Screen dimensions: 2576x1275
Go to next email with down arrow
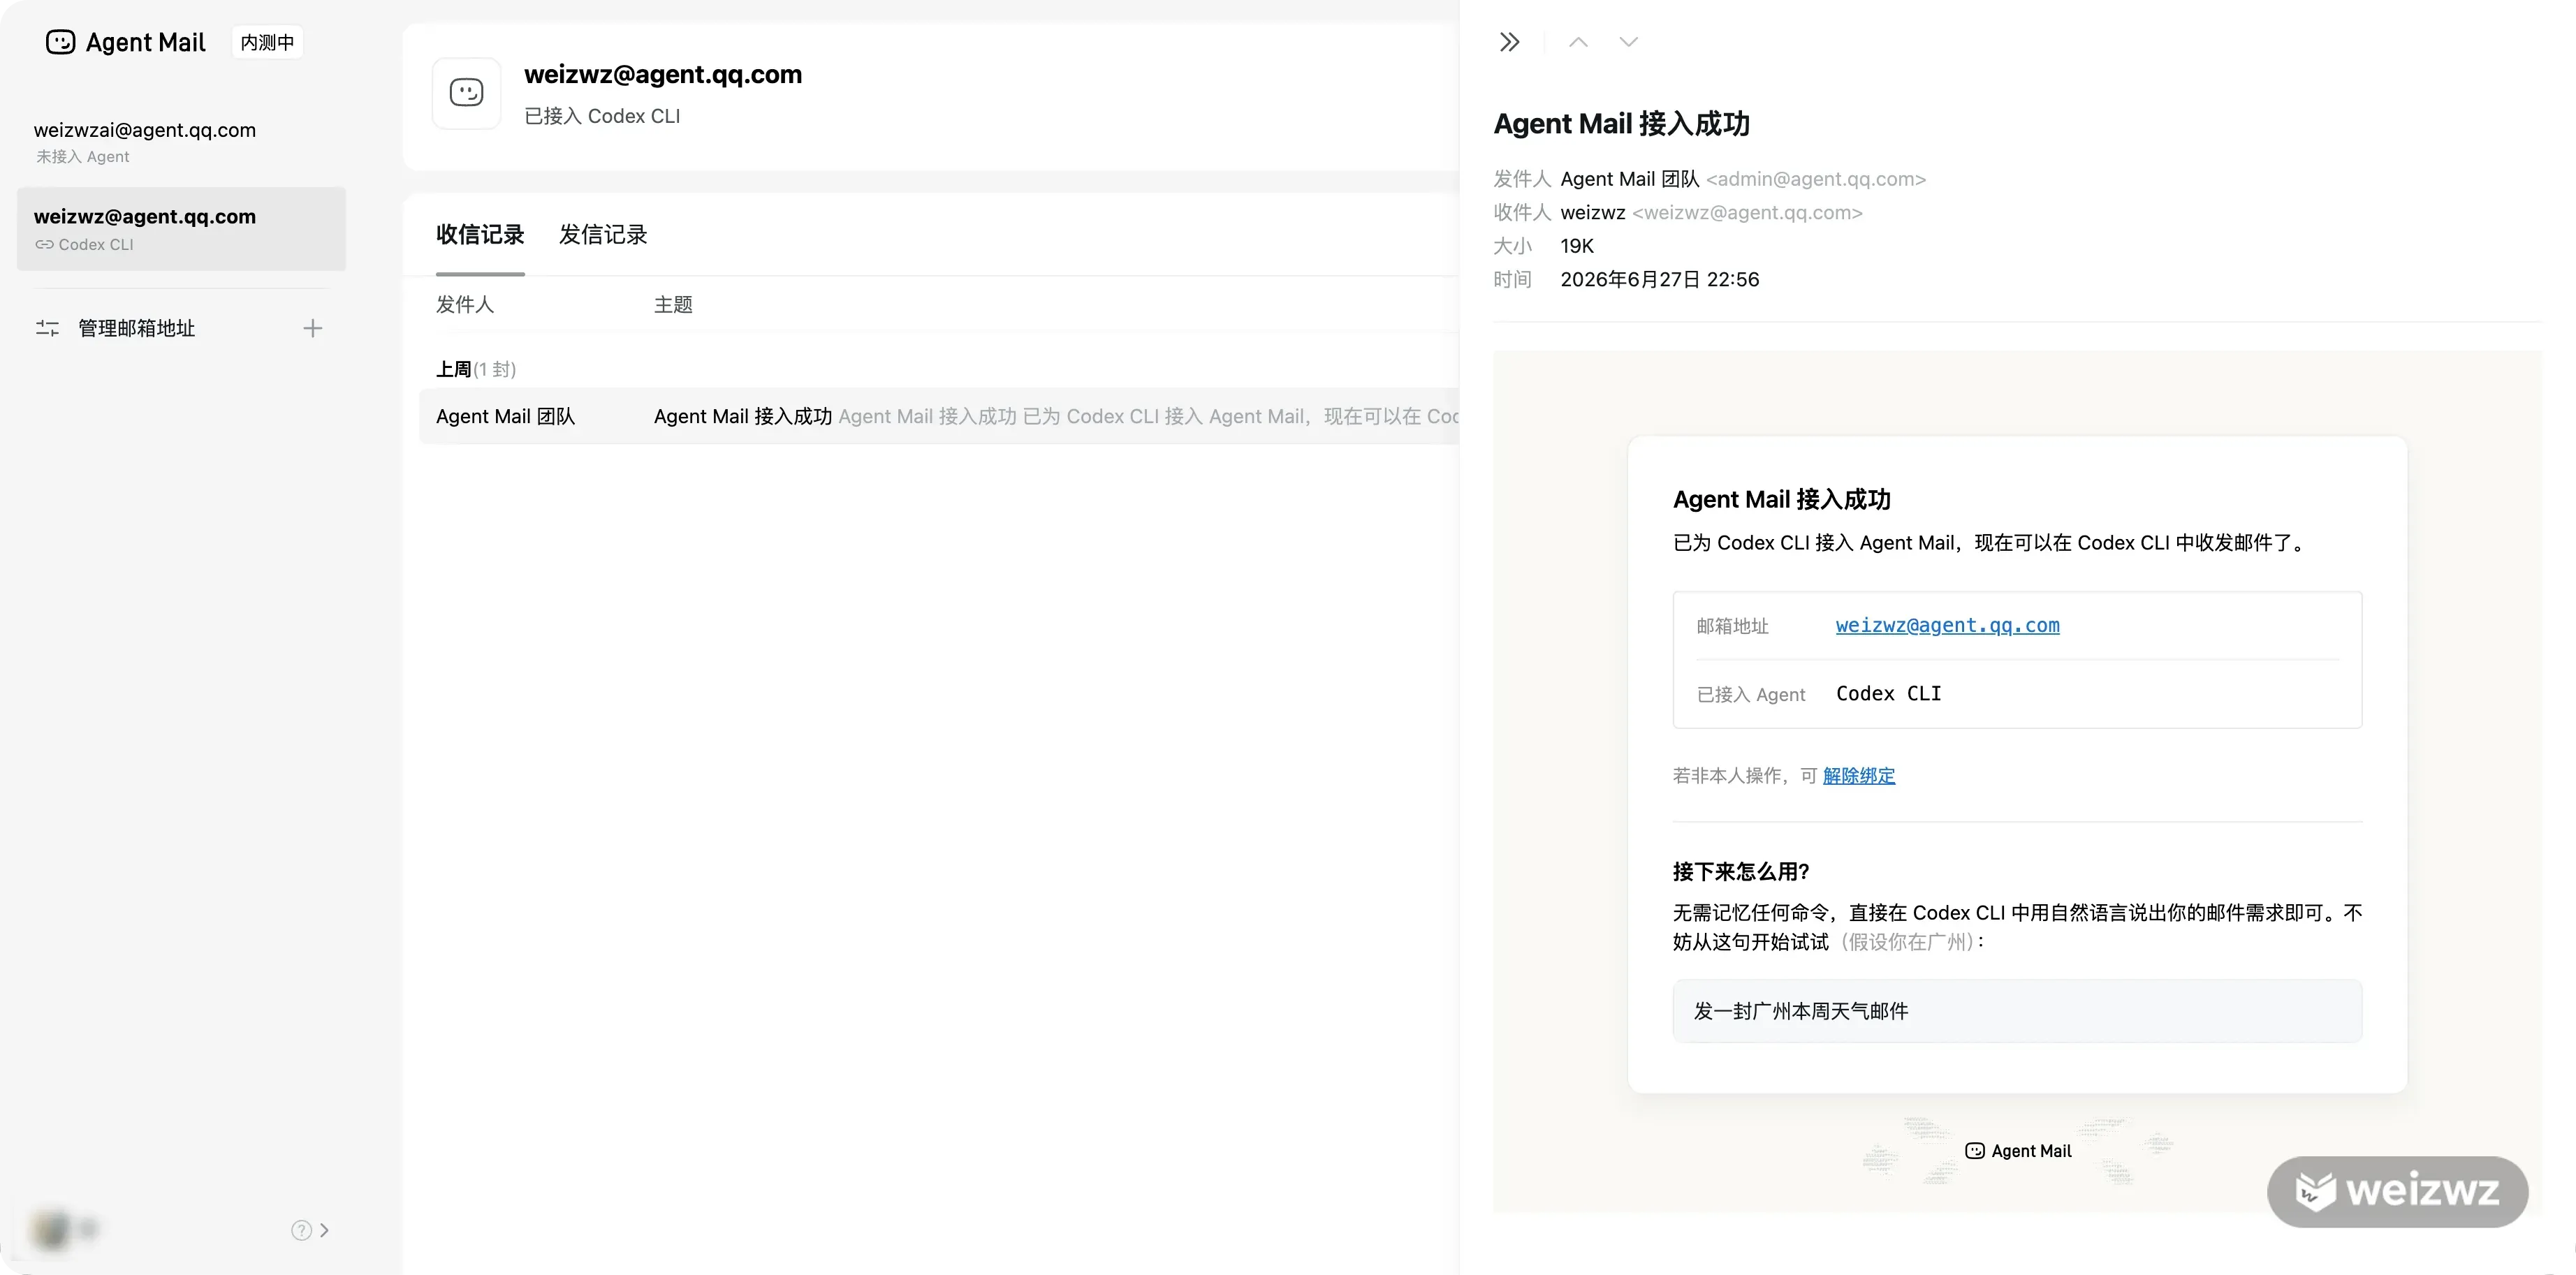pos(1628,42)
